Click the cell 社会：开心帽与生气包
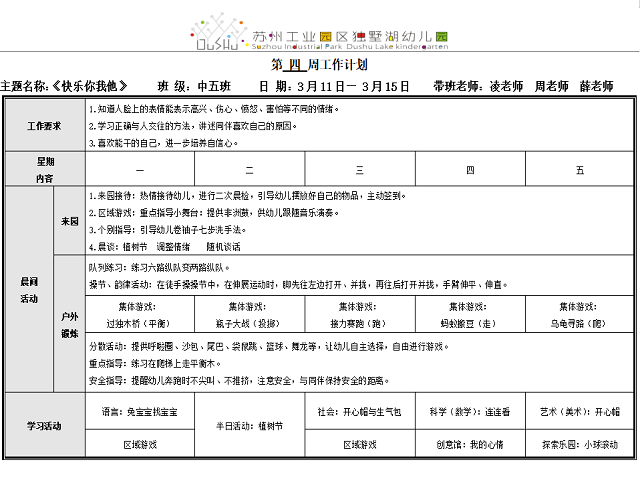The width and height of the screenshot is (640, 480). click(360, 412)
